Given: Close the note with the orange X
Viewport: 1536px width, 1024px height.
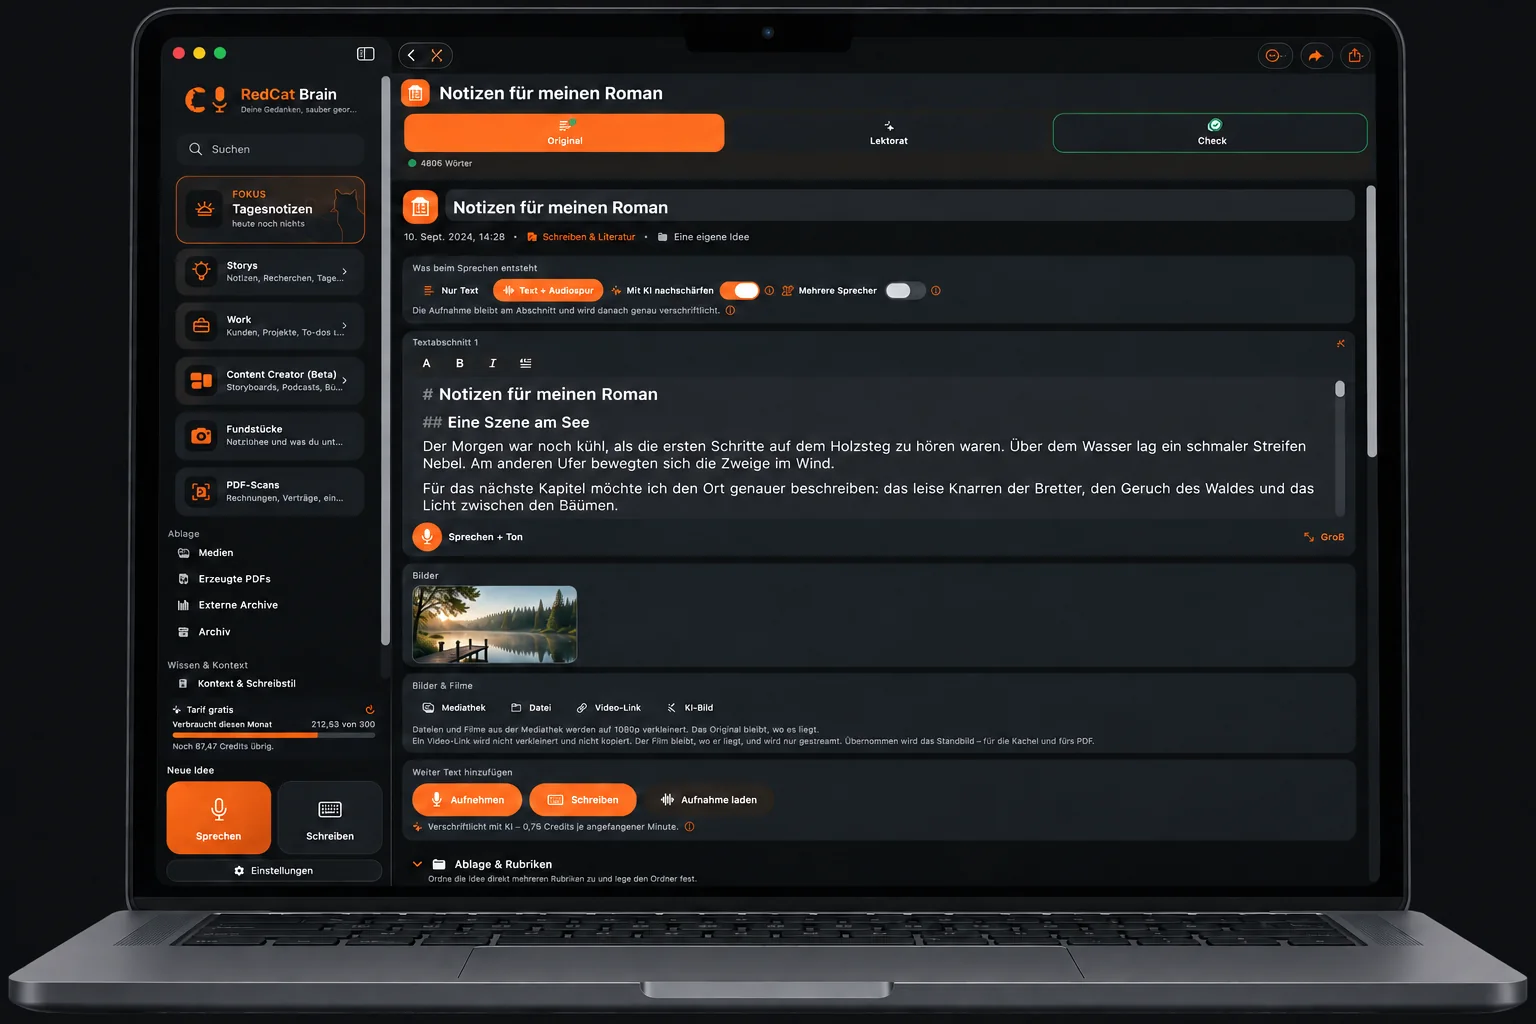Looking at the screenshot, I should click(437, 55).
